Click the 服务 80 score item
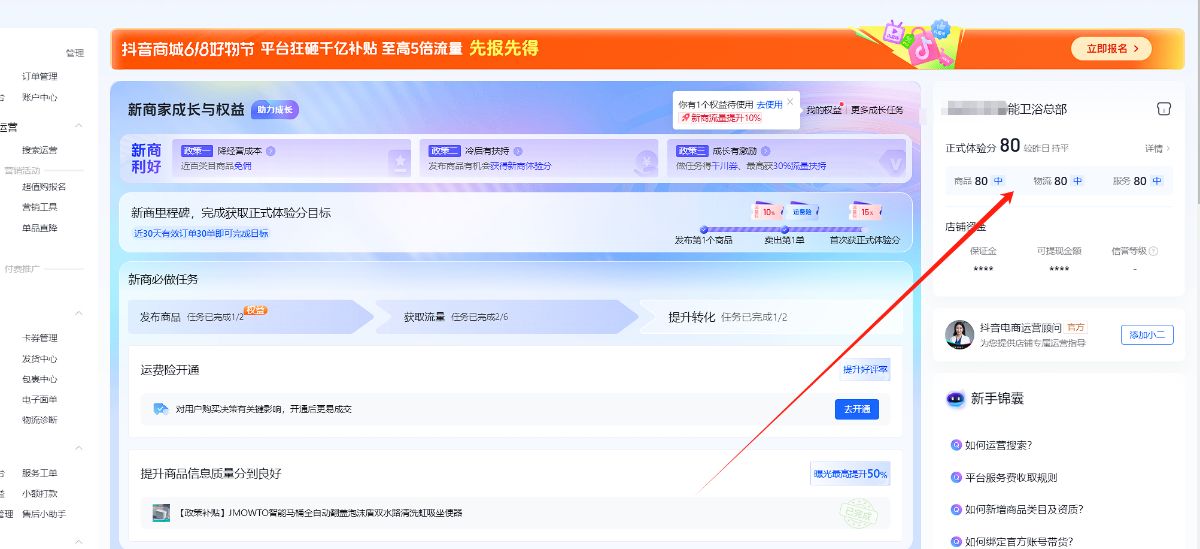 (1138, 181)
